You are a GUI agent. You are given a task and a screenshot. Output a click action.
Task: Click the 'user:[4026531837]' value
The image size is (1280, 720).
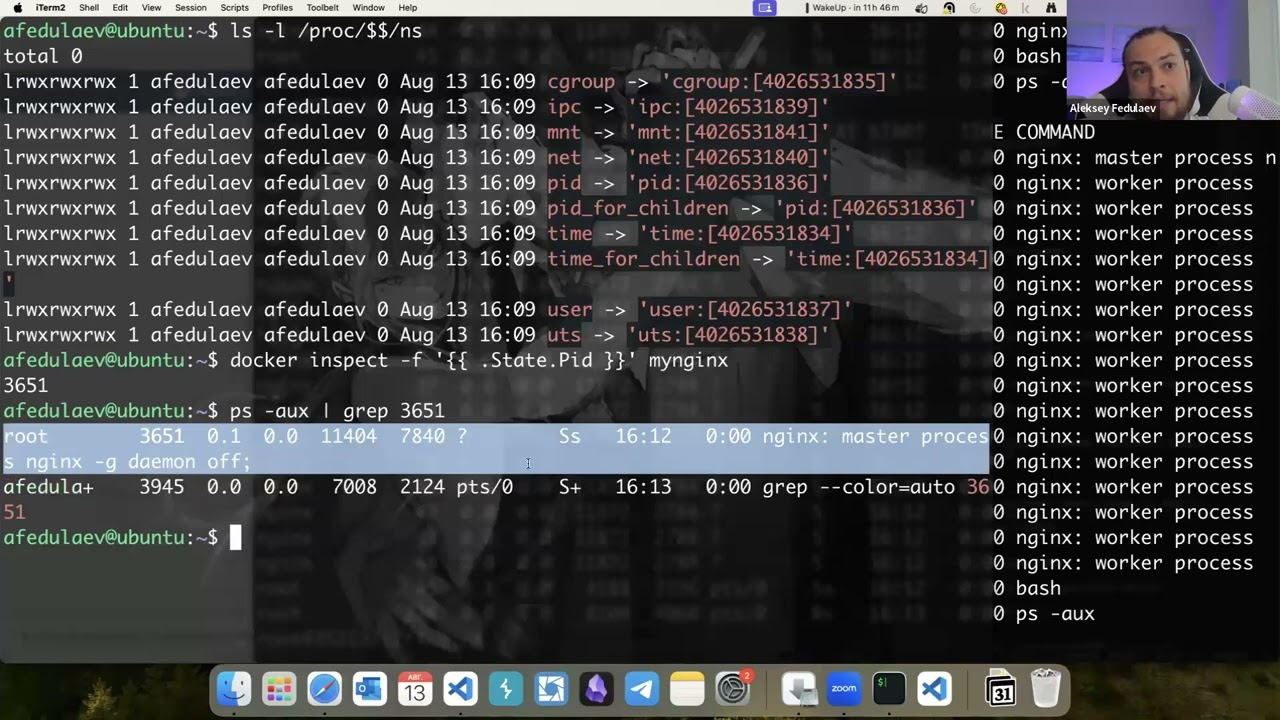[x=745, y=310]
